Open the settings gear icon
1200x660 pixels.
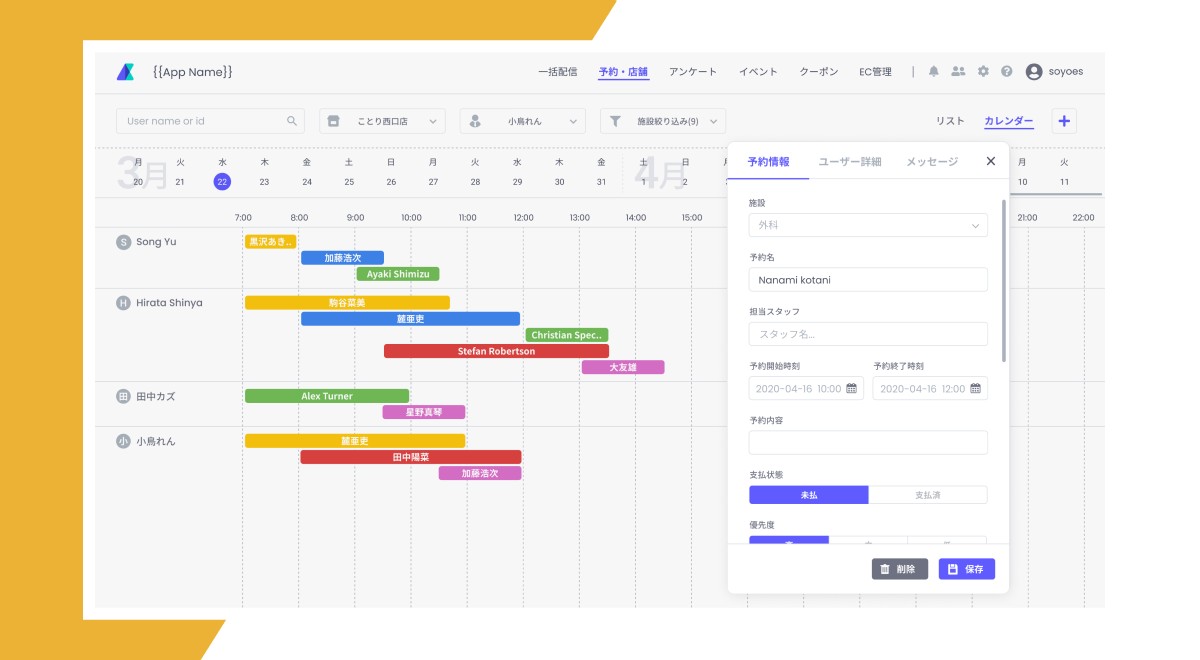point(983,72)
